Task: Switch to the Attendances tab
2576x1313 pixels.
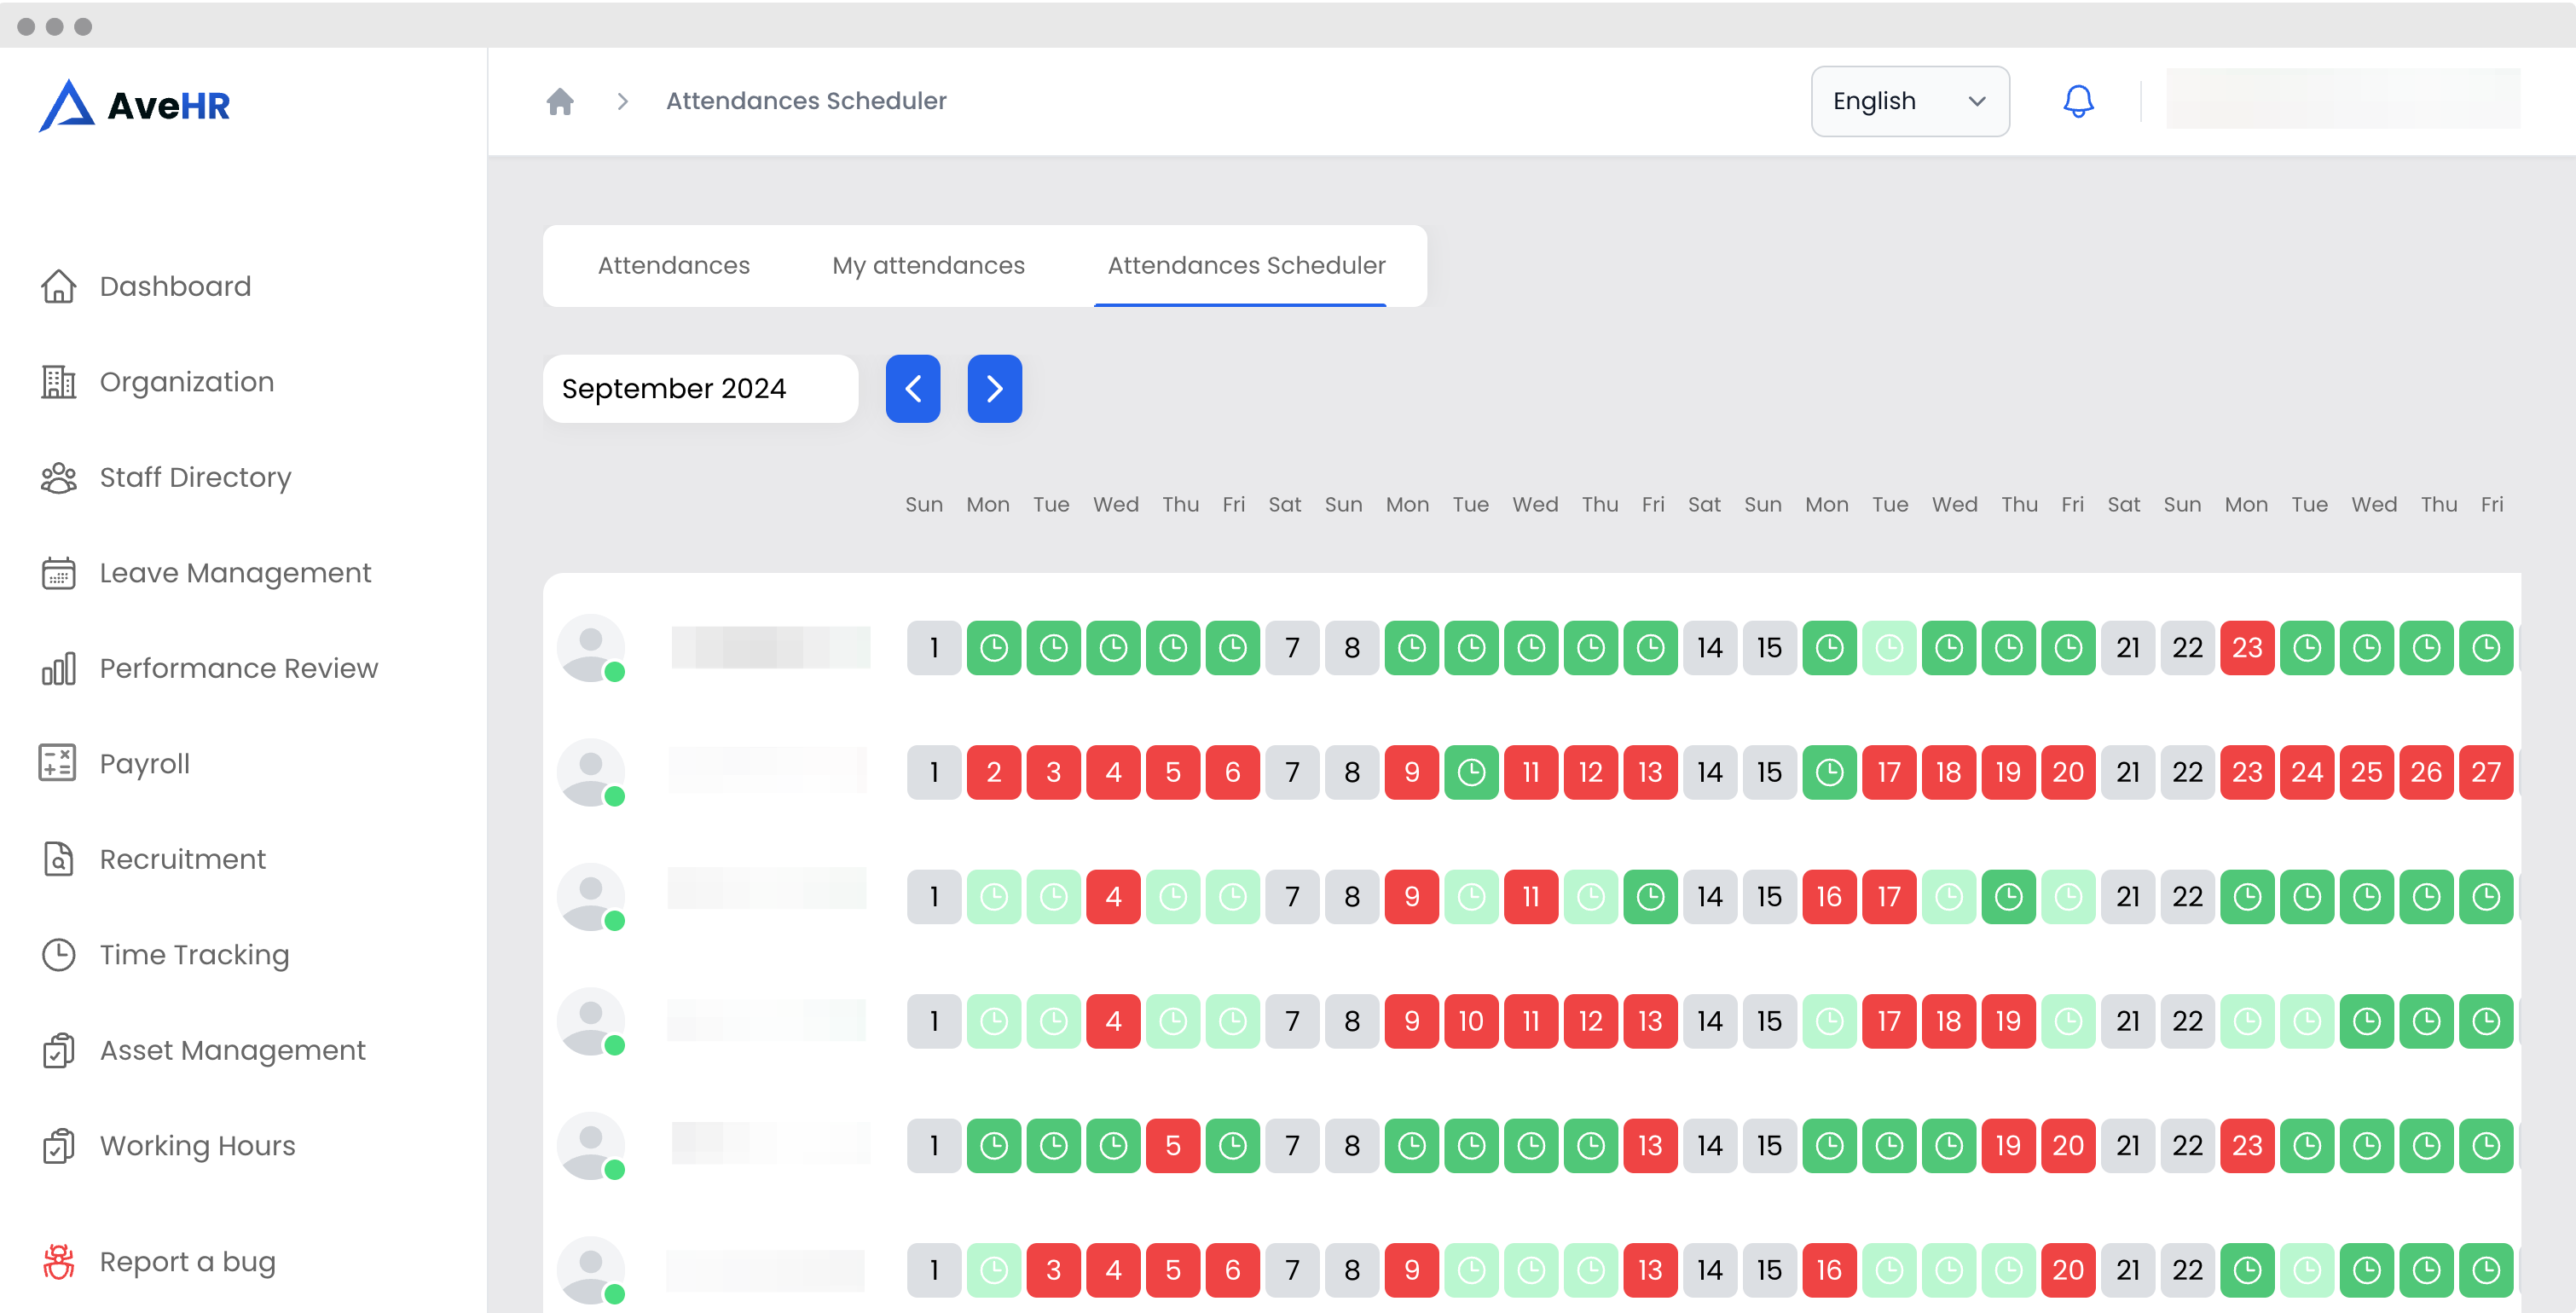Action: point(673,265)
